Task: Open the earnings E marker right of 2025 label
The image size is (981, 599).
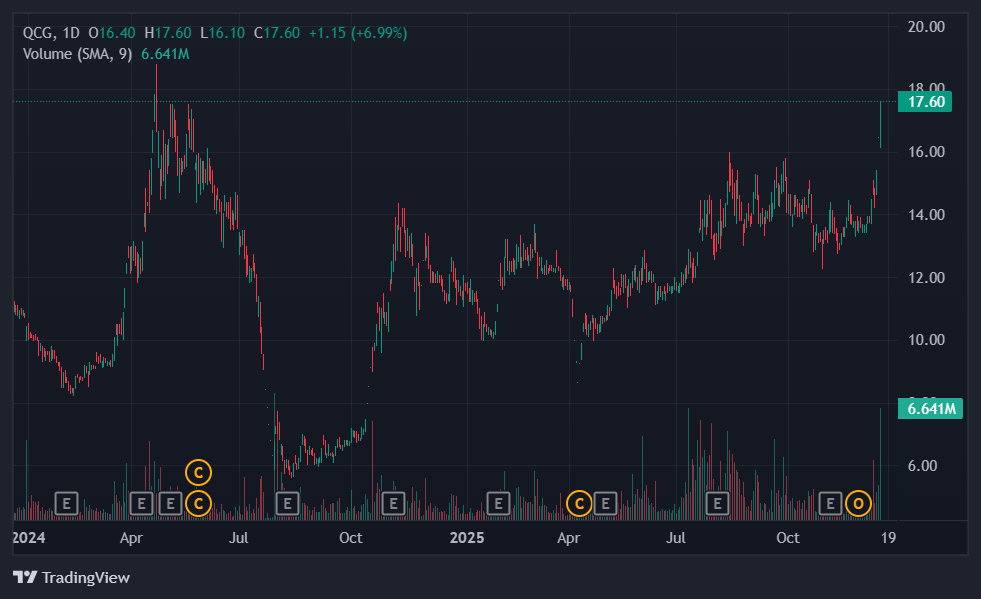Action: click(497, 503)
